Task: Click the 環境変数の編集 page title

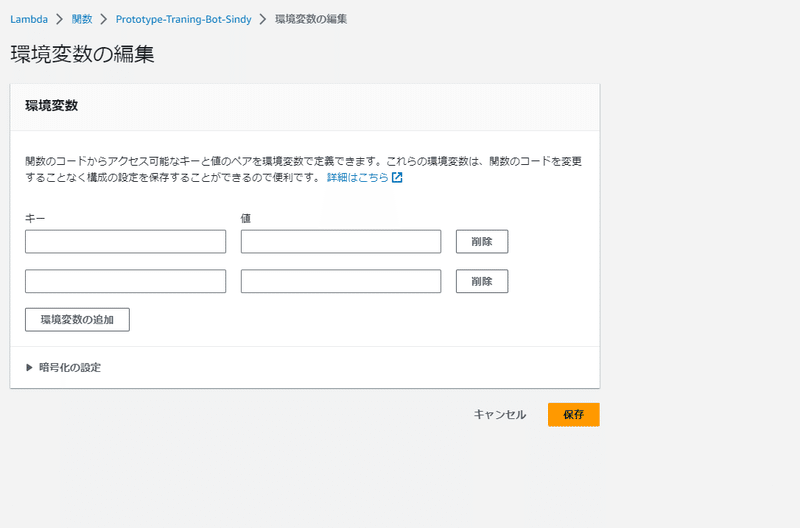Action: (82, 54)
